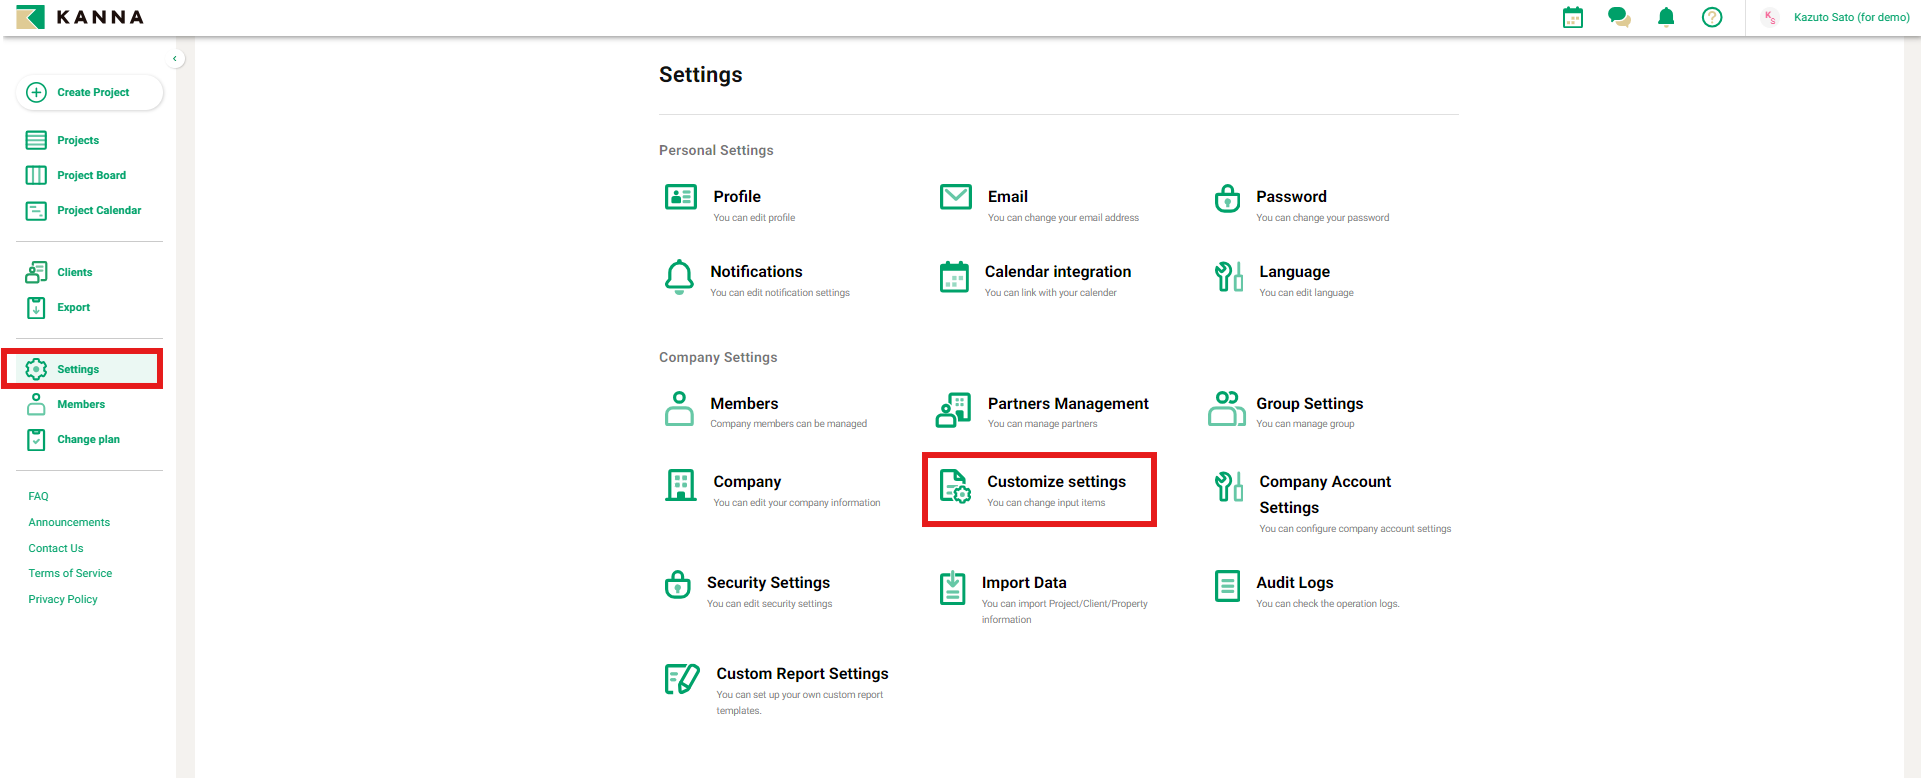Click the Custom Report Settings icon
This screenshot has width=1921, height=778.
click(x=682, y=679)
